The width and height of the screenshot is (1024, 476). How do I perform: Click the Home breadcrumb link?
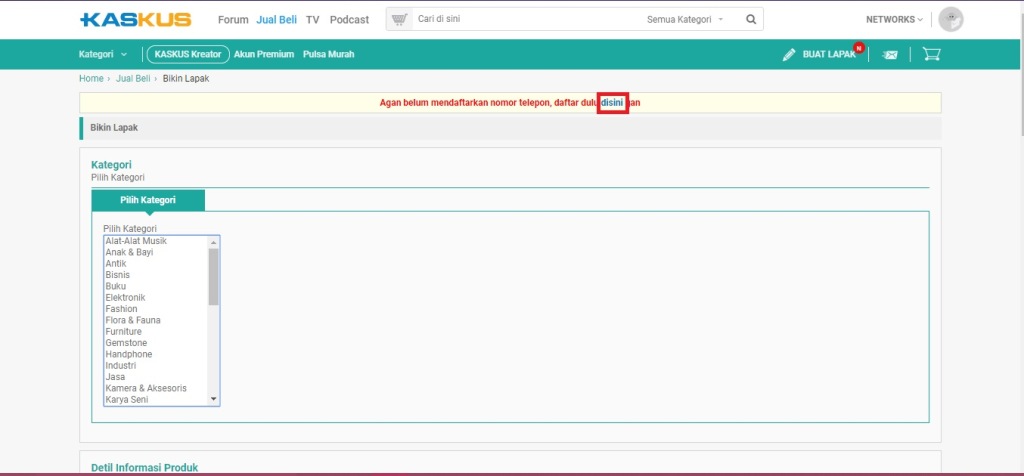(x=91, y=78)
